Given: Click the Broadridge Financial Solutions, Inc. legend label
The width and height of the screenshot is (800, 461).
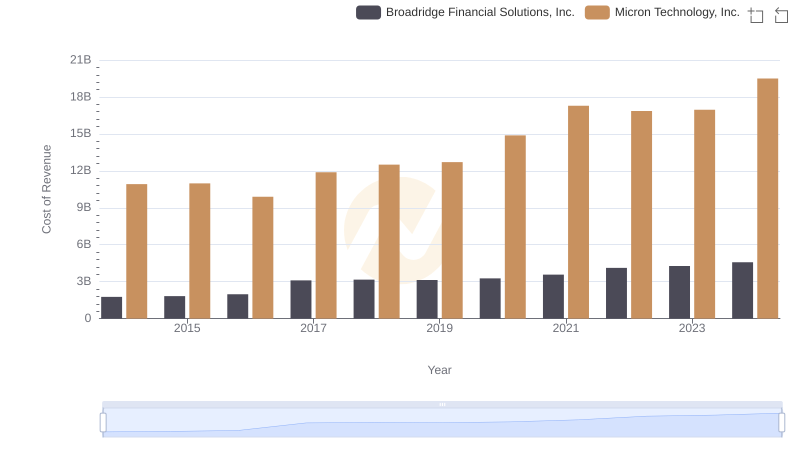Looking at the screenshot, I should coord(480,12).
